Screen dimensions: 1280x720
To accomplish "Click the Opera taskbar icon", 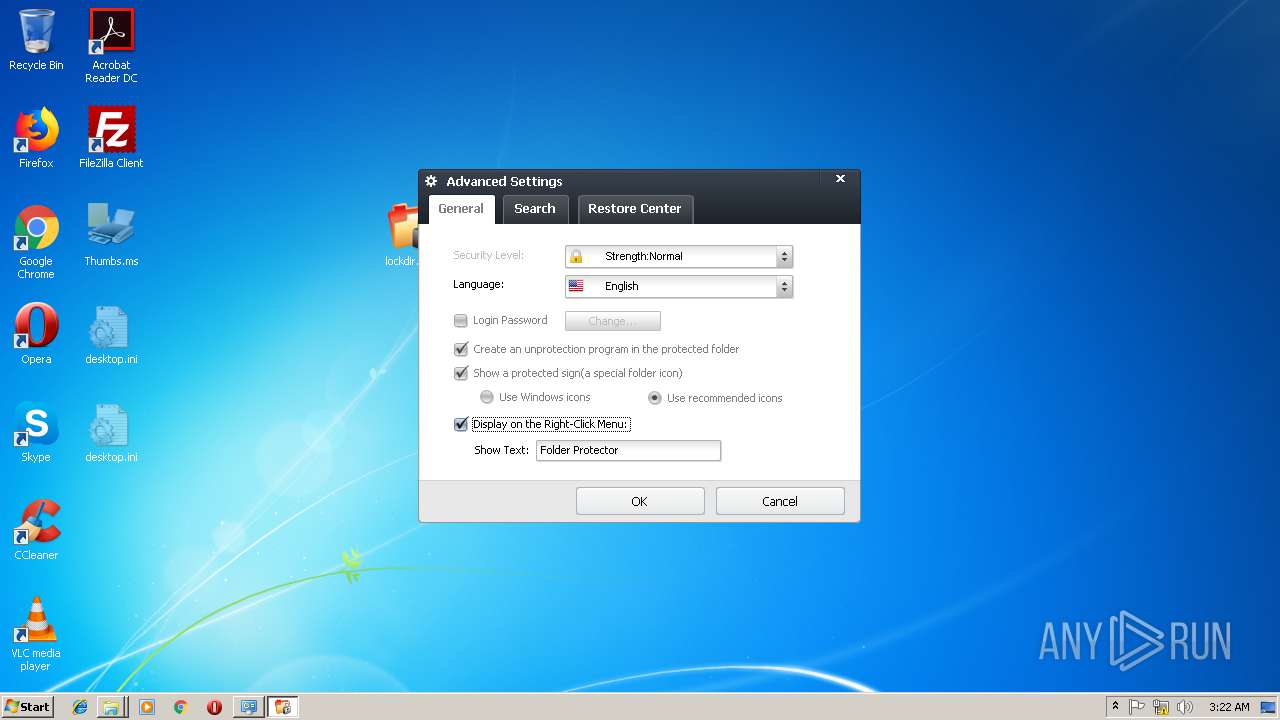I will [x=214, y=707].
